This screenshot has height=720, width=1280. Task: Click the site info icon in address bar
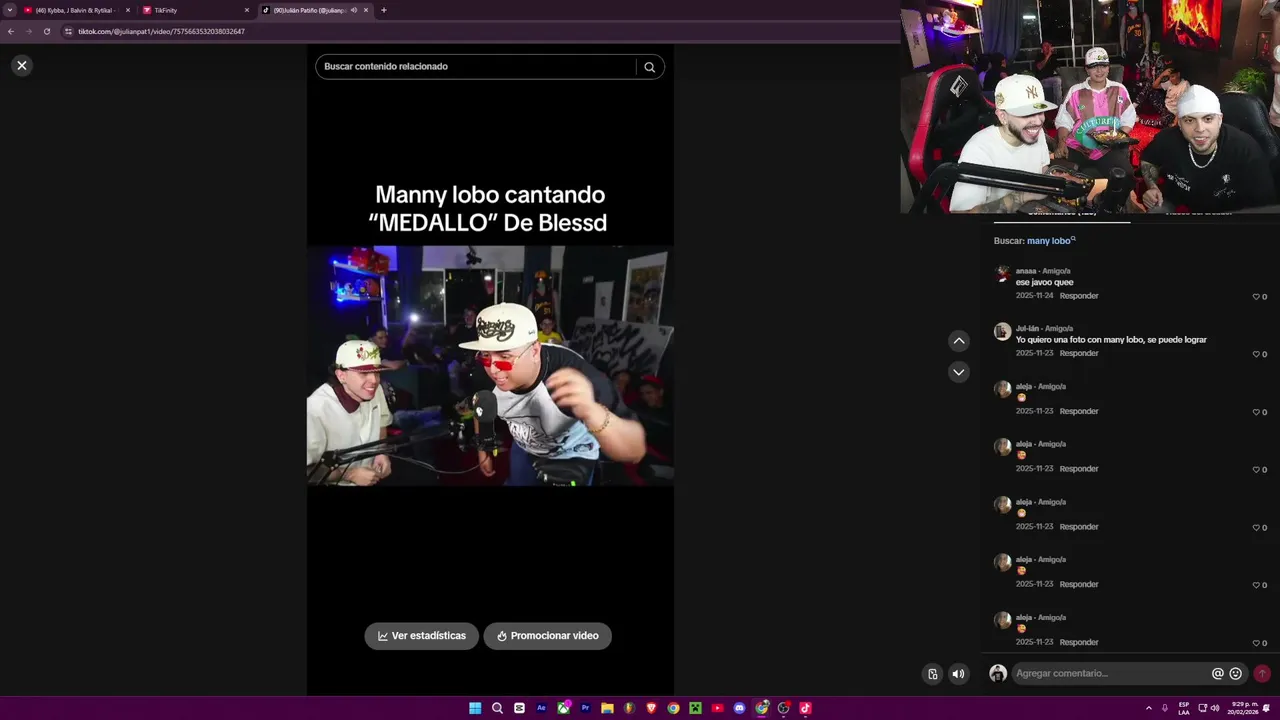(x=68, y=31)
